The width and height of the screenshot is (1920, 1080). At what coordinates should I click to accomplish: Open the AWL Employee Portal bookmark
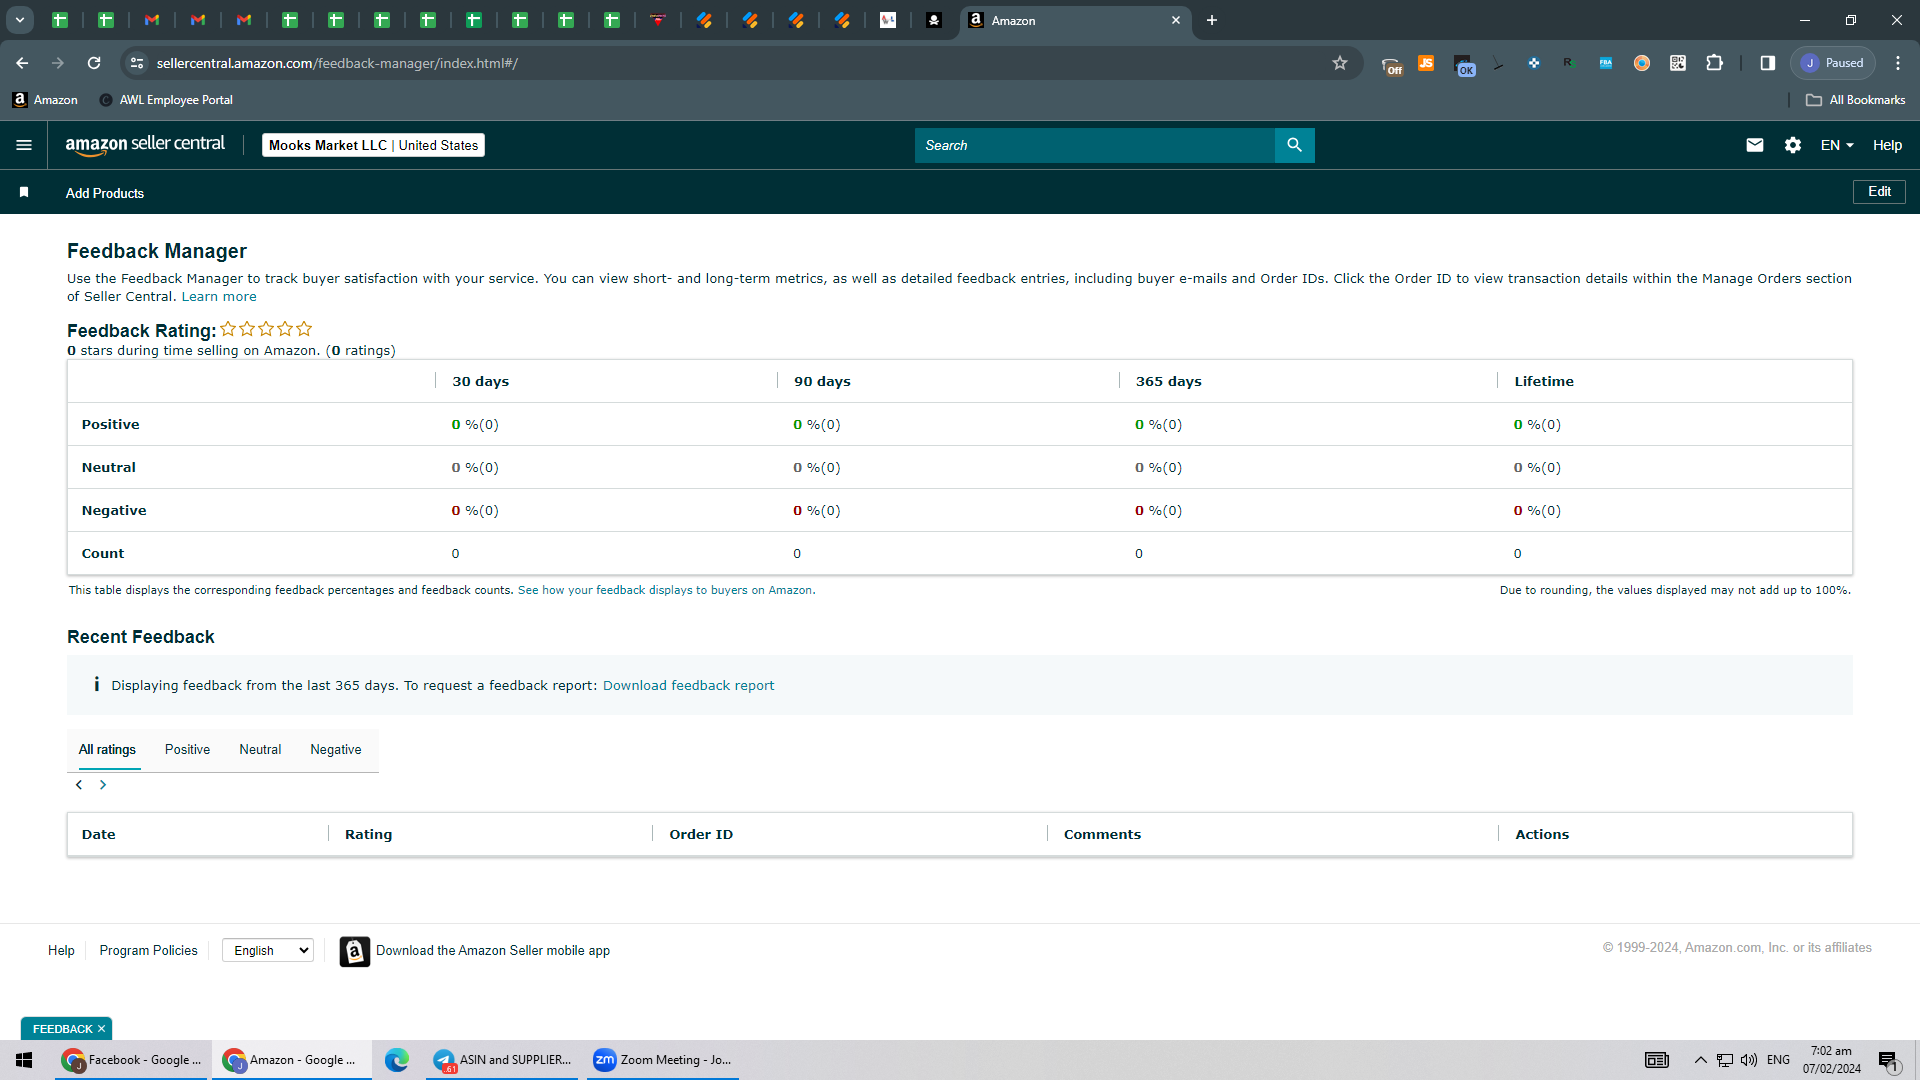(x=166, y=100)
